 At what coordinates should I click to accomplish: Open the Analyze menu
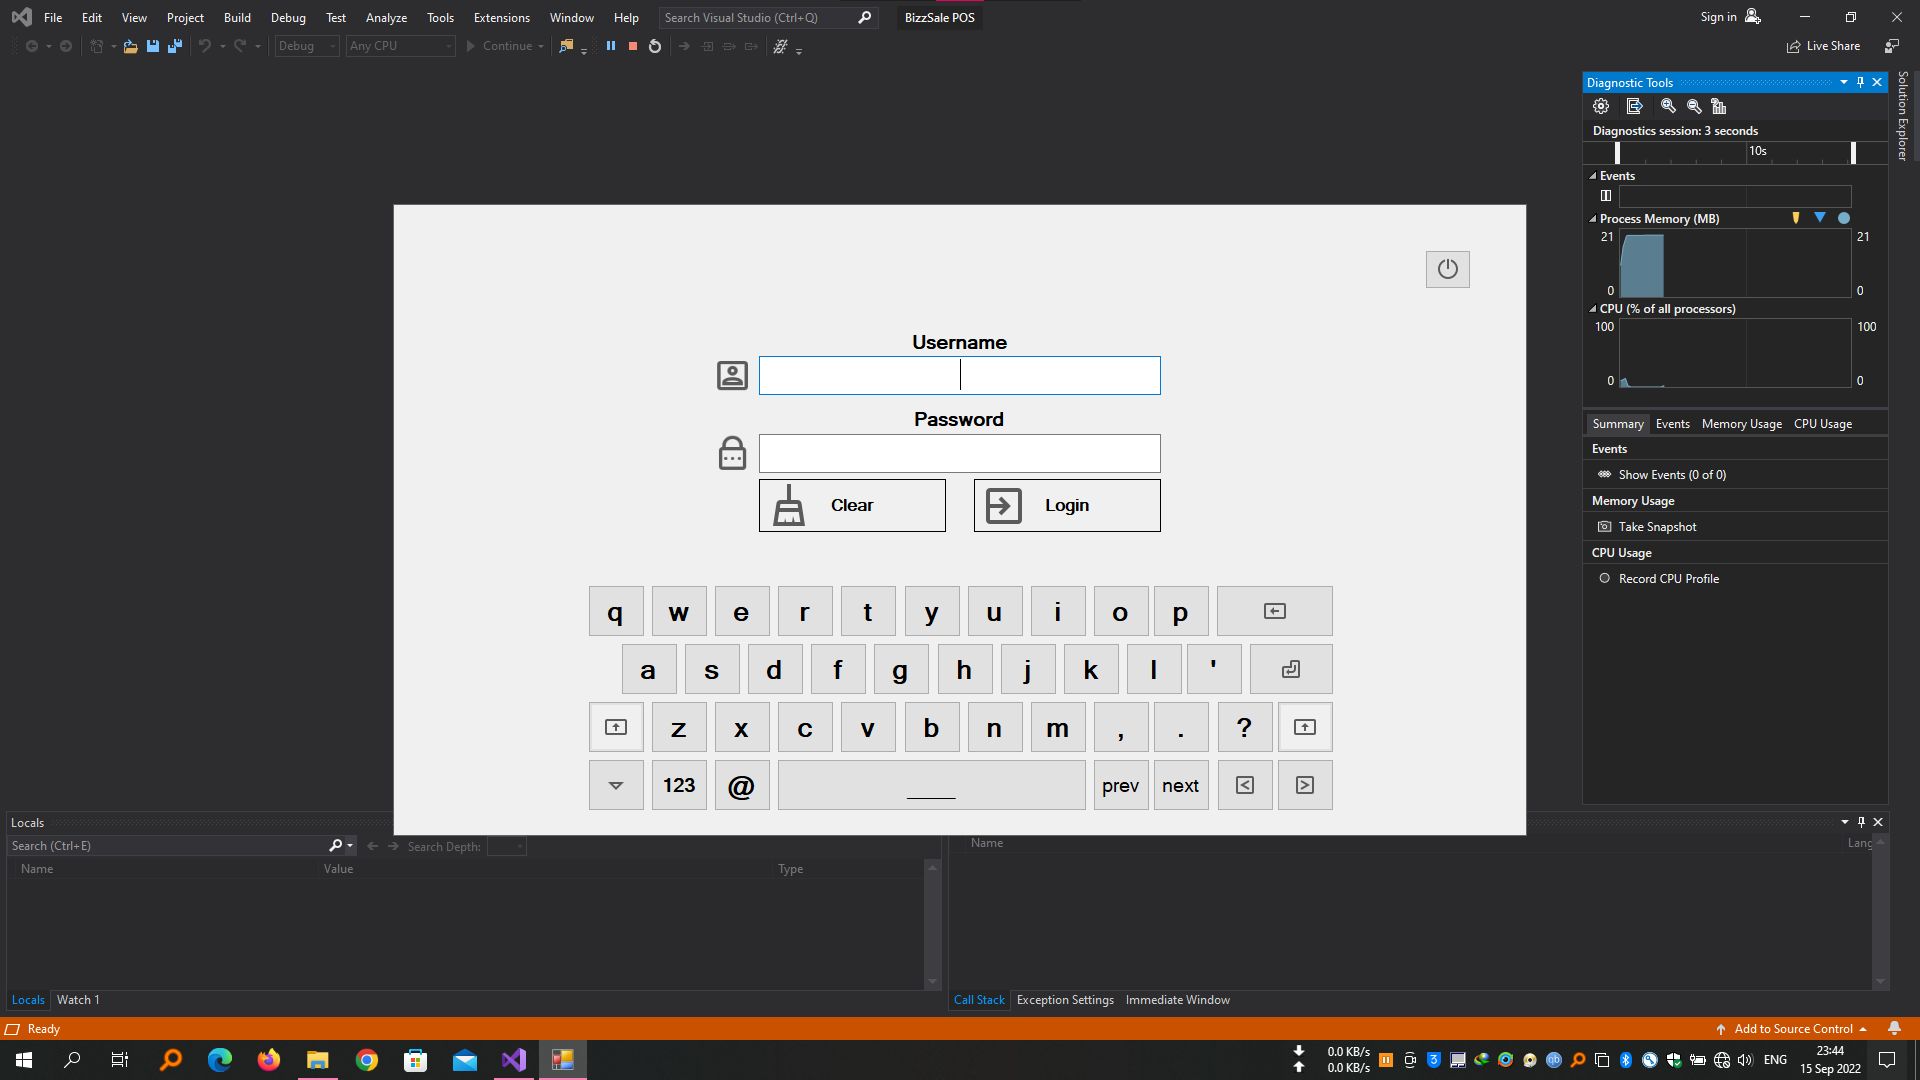(386, 18)
